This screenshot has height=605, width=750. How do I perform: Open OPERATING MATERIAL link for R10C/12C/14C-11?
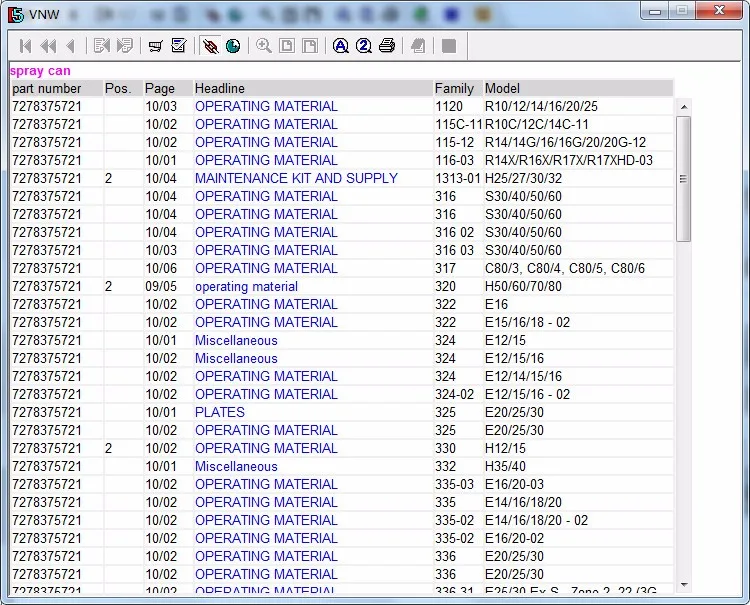pyautogui.click(x=266, y=124)
